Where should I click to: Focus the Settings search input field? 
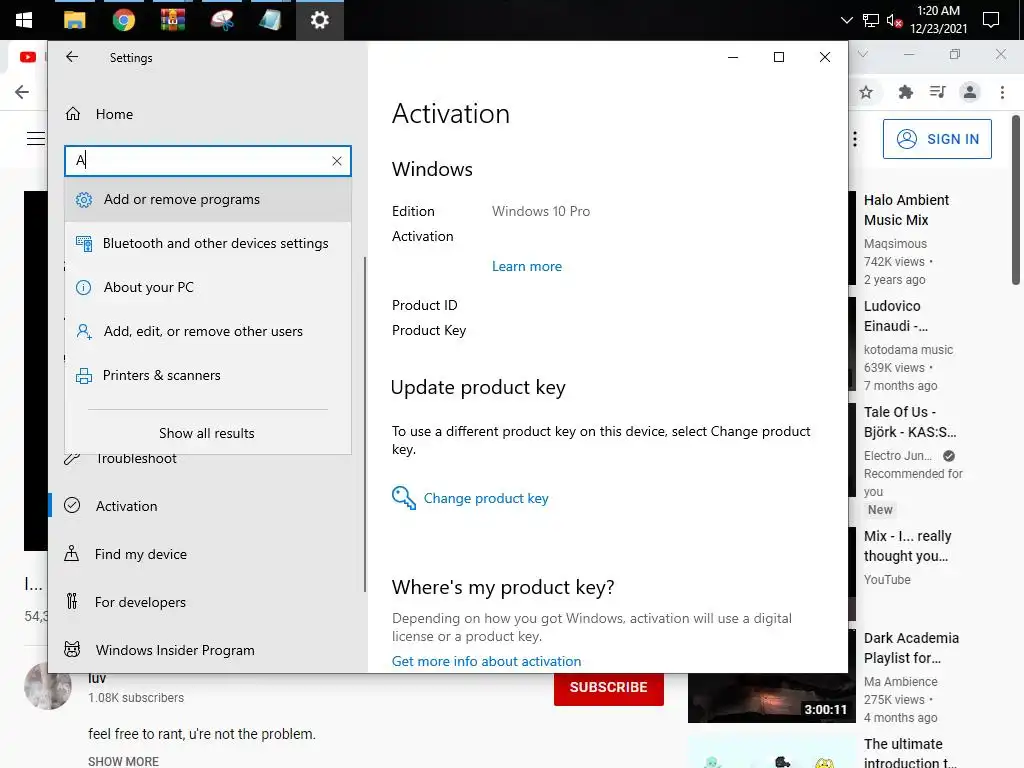coord(208,161)
